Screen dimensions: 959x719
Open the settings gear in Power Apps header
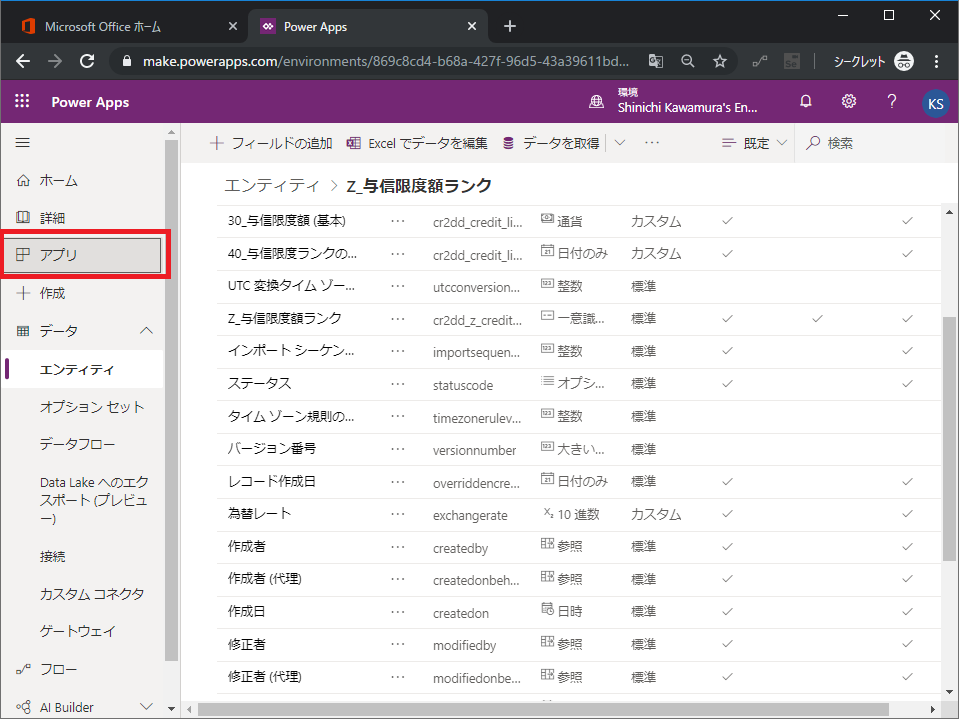pos(848,101)
